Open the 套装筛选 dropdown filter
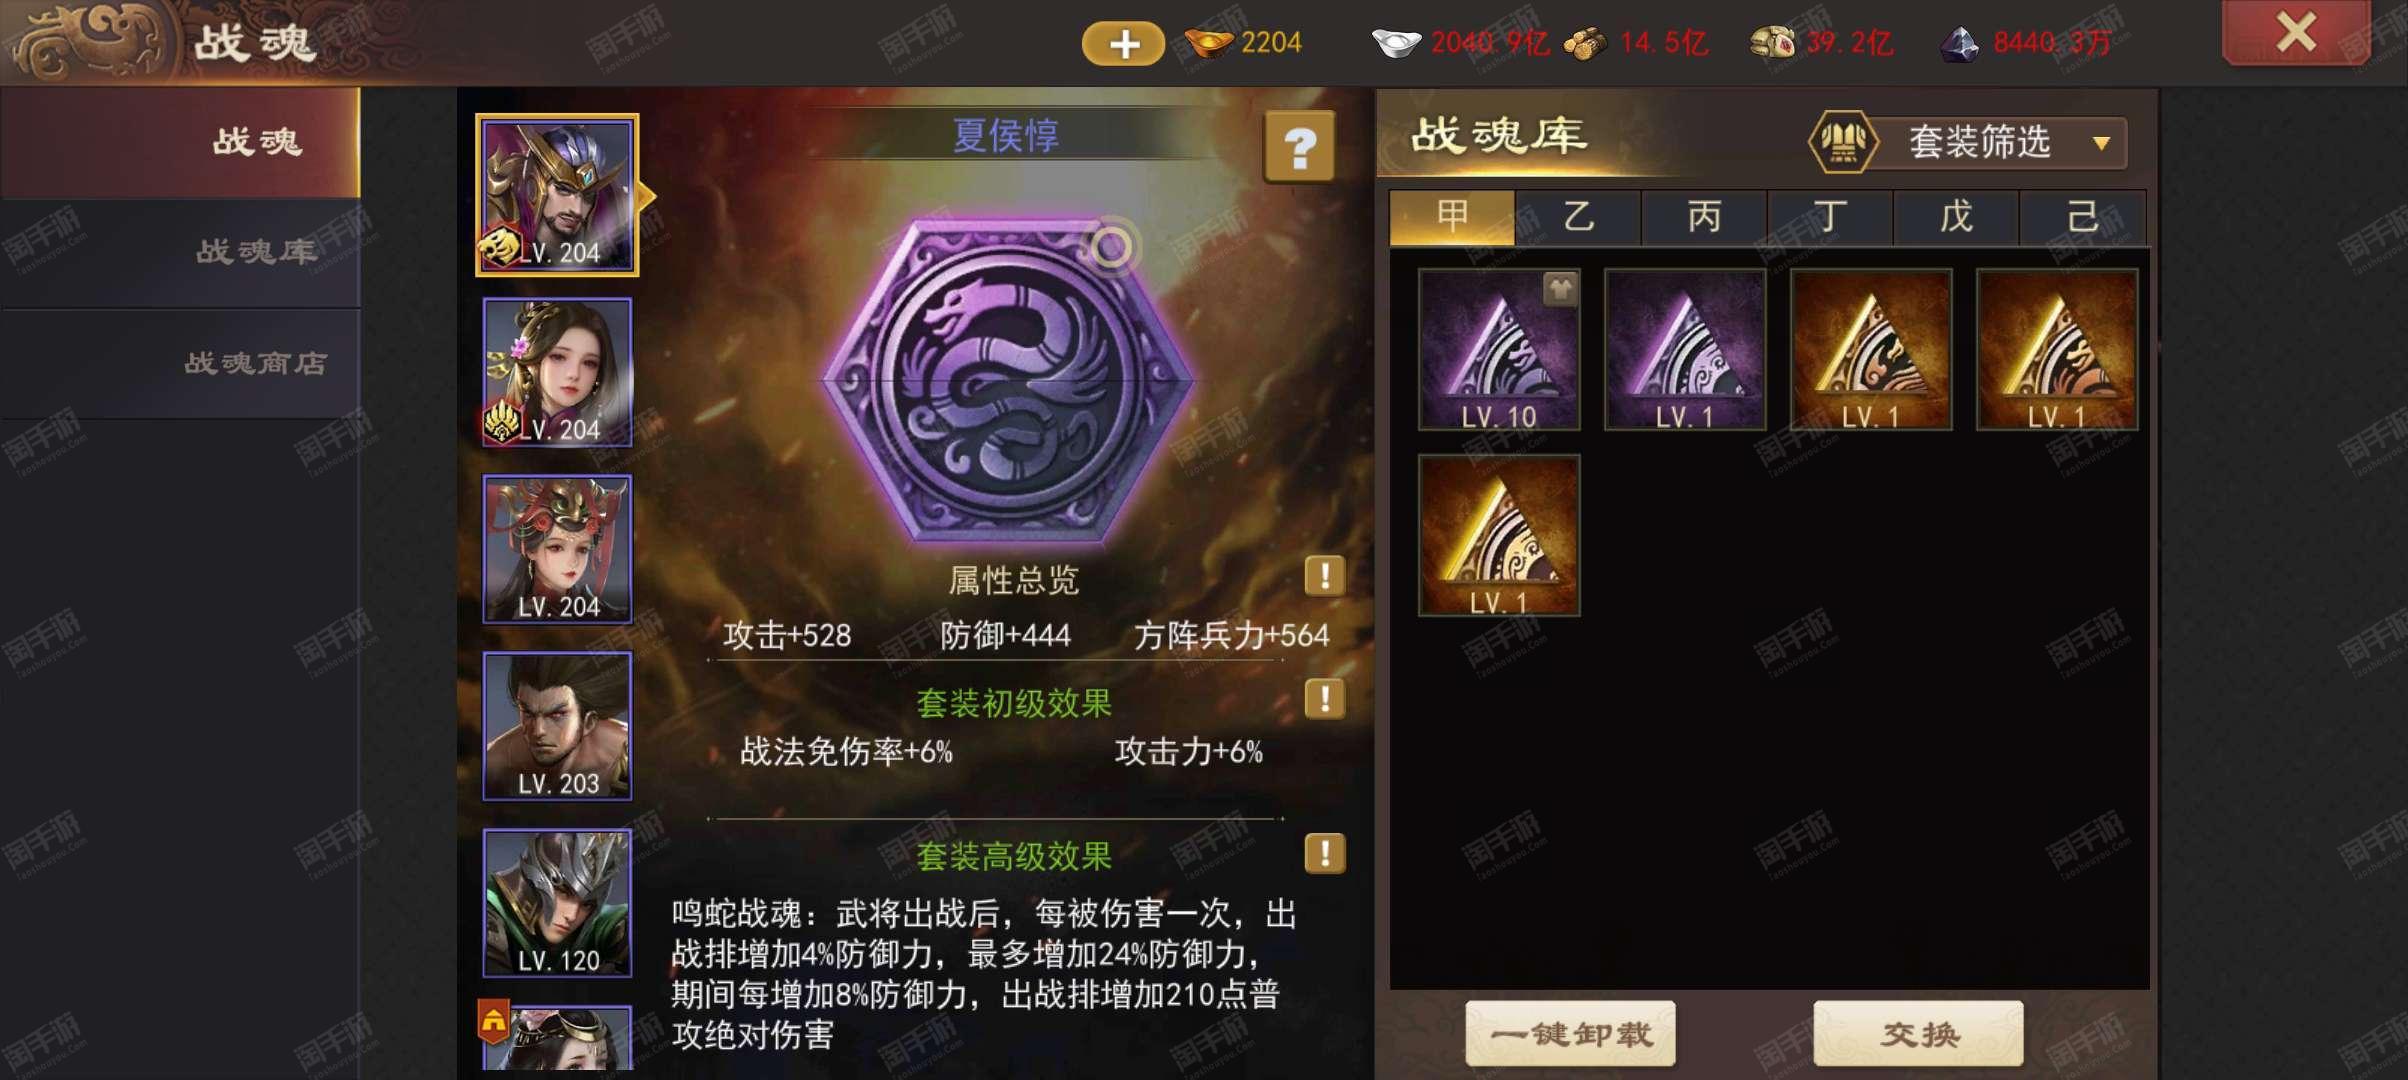This screenshot has height=1080, width=2408. click(1968, 142)
